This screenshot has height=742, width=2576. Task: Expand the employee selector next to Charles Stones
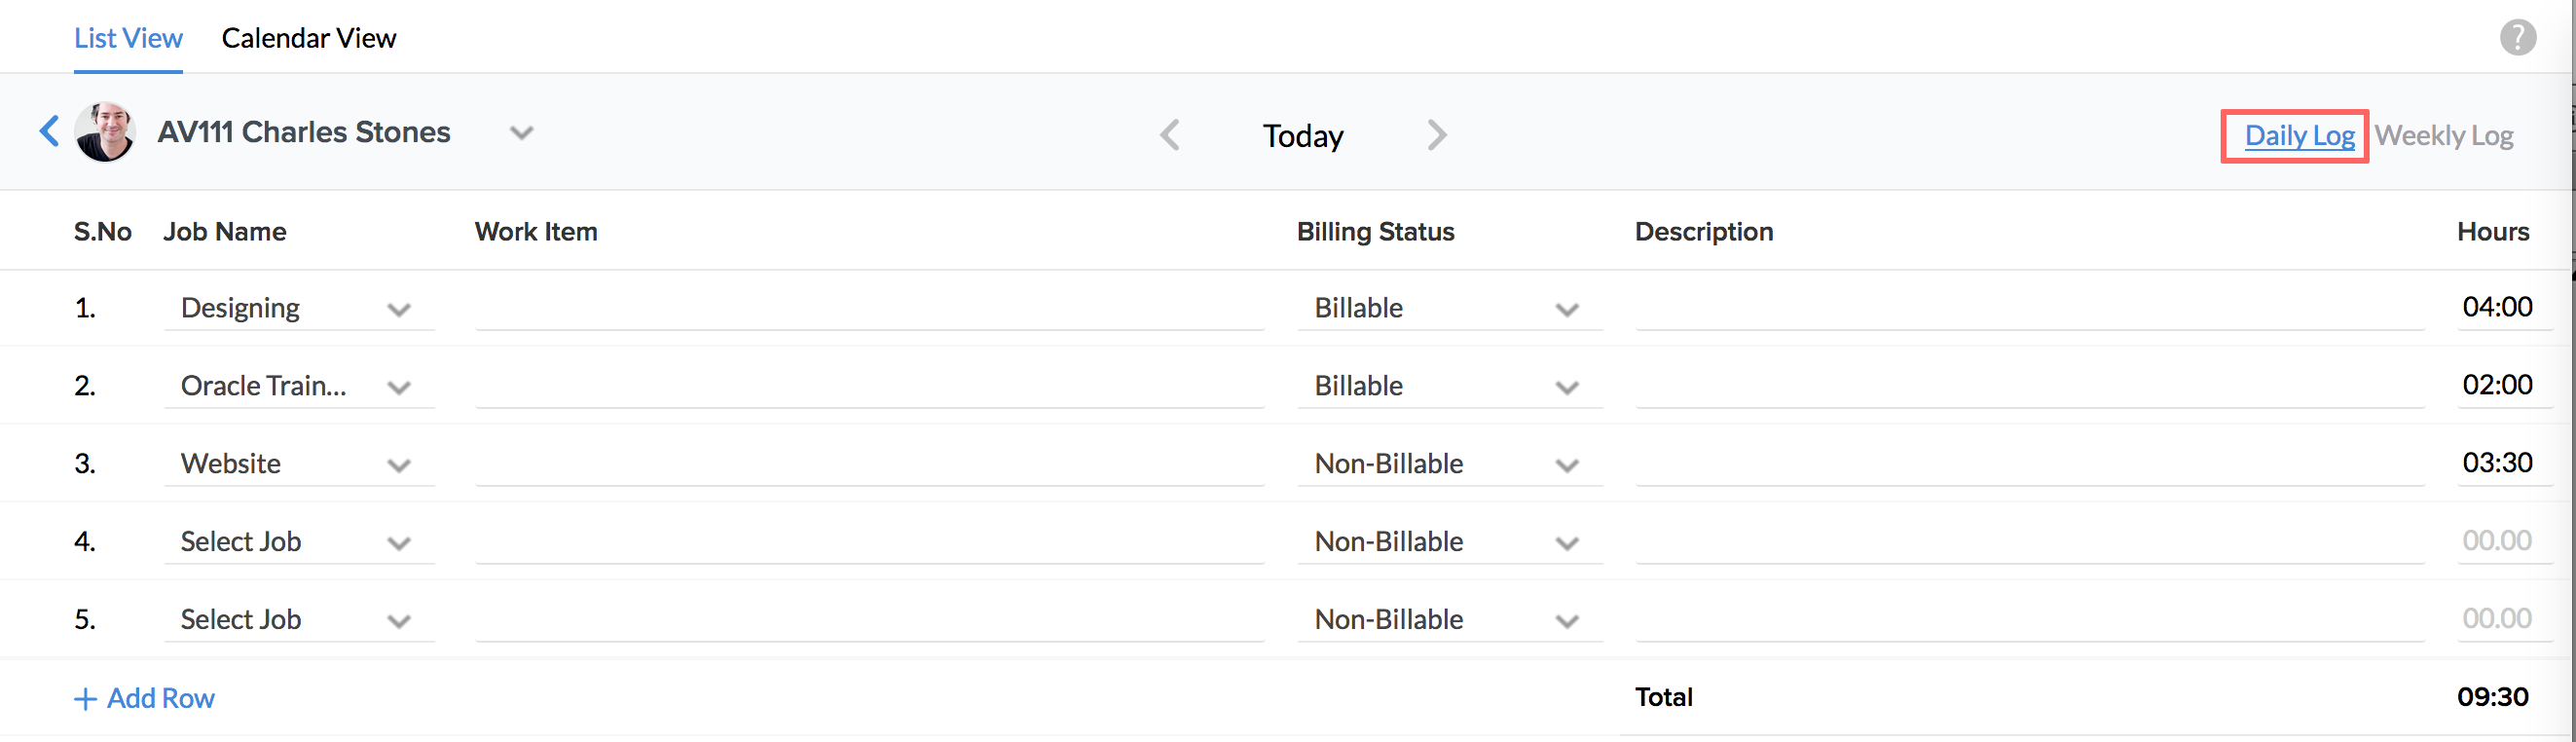[521, 133]
